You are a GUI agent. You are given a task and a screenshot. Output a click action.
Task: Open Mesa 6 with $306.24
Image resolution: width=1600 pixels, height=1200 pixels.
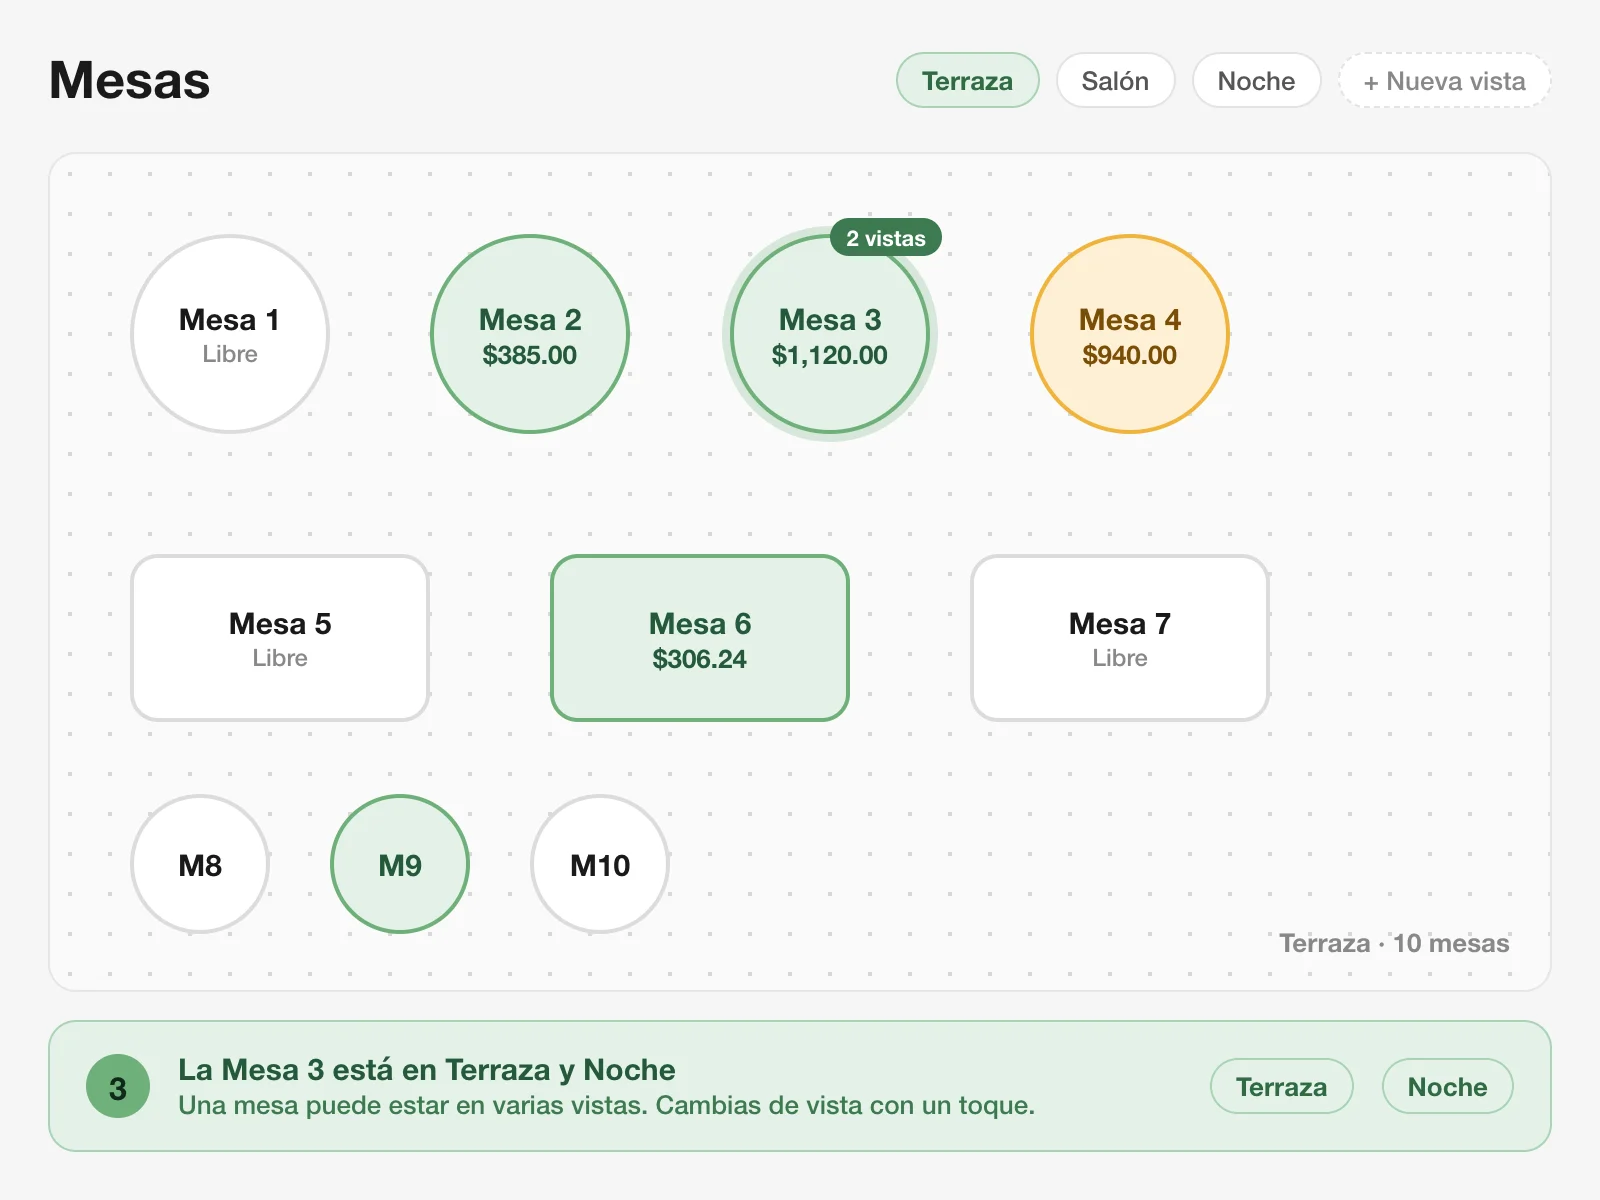tap(700, 638)
